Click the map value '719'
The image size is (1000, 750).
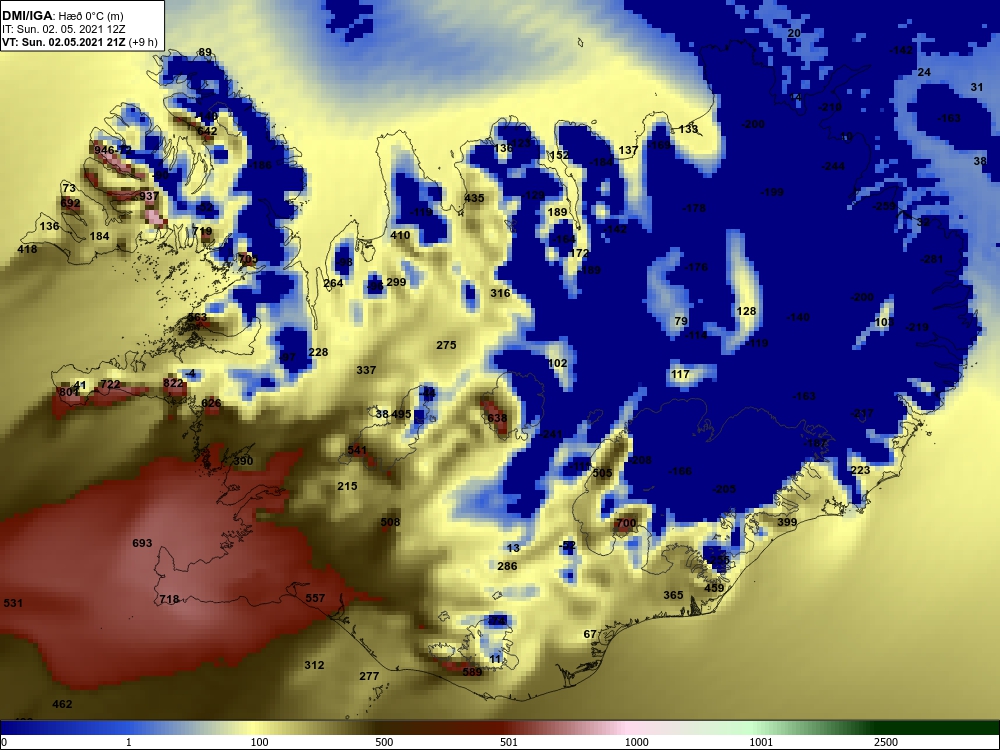(202, 232)
